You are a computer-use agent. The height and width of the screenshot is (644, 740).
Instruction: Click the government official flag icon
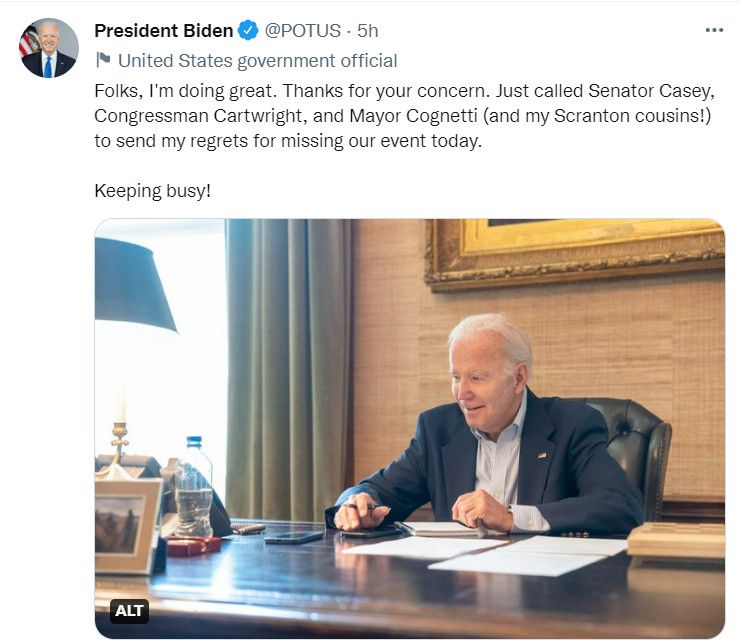(x=103, y=60)
